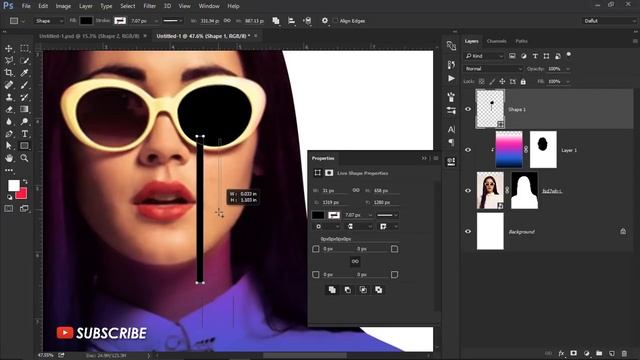The width and height of the screenshot is (640, 360).
Task: Open path arrangement options
Action: point(308,20)
